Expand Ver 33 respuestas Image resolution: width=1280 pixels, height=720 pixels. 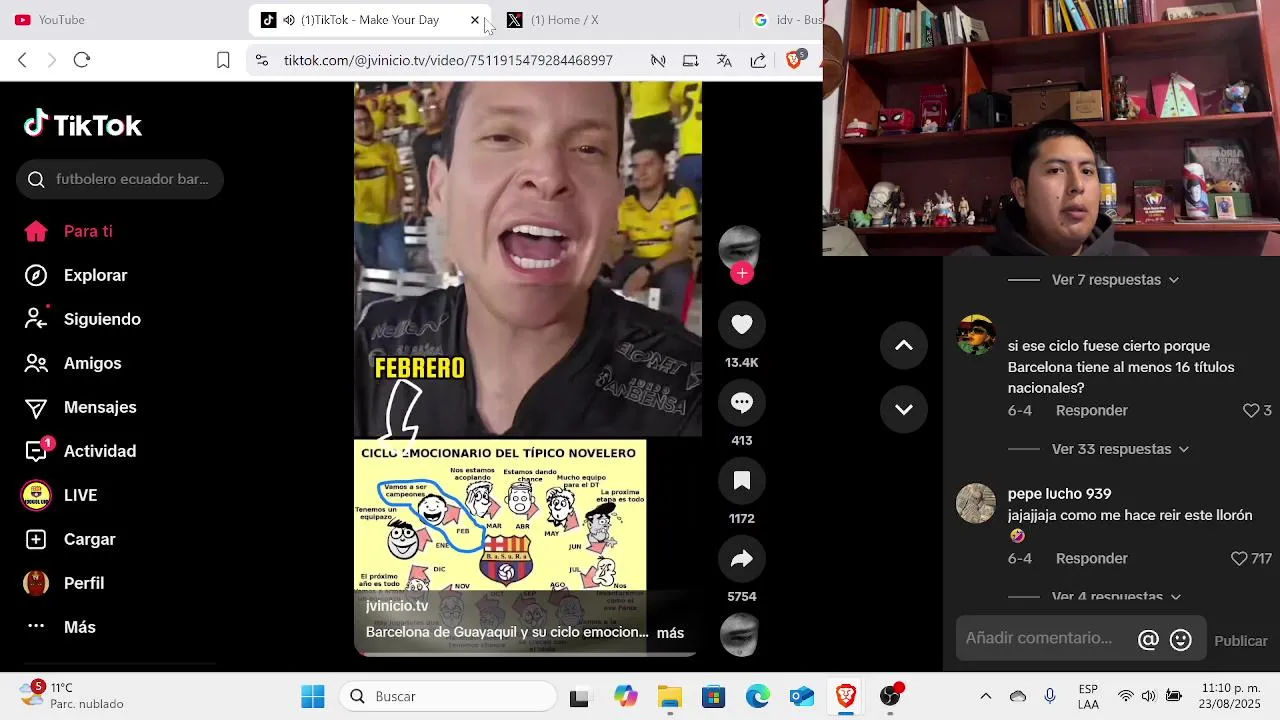pyautogui.click(x=1120, y=449)
